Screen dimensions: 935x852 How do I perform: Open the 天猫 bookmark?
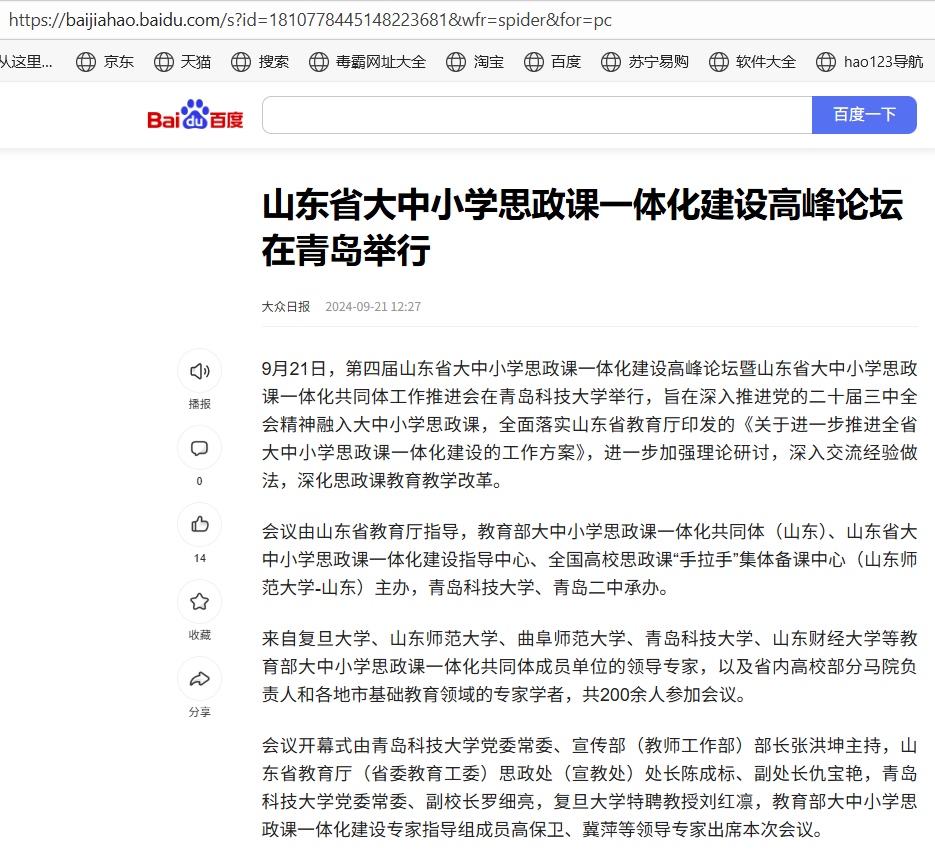(183, 62)
